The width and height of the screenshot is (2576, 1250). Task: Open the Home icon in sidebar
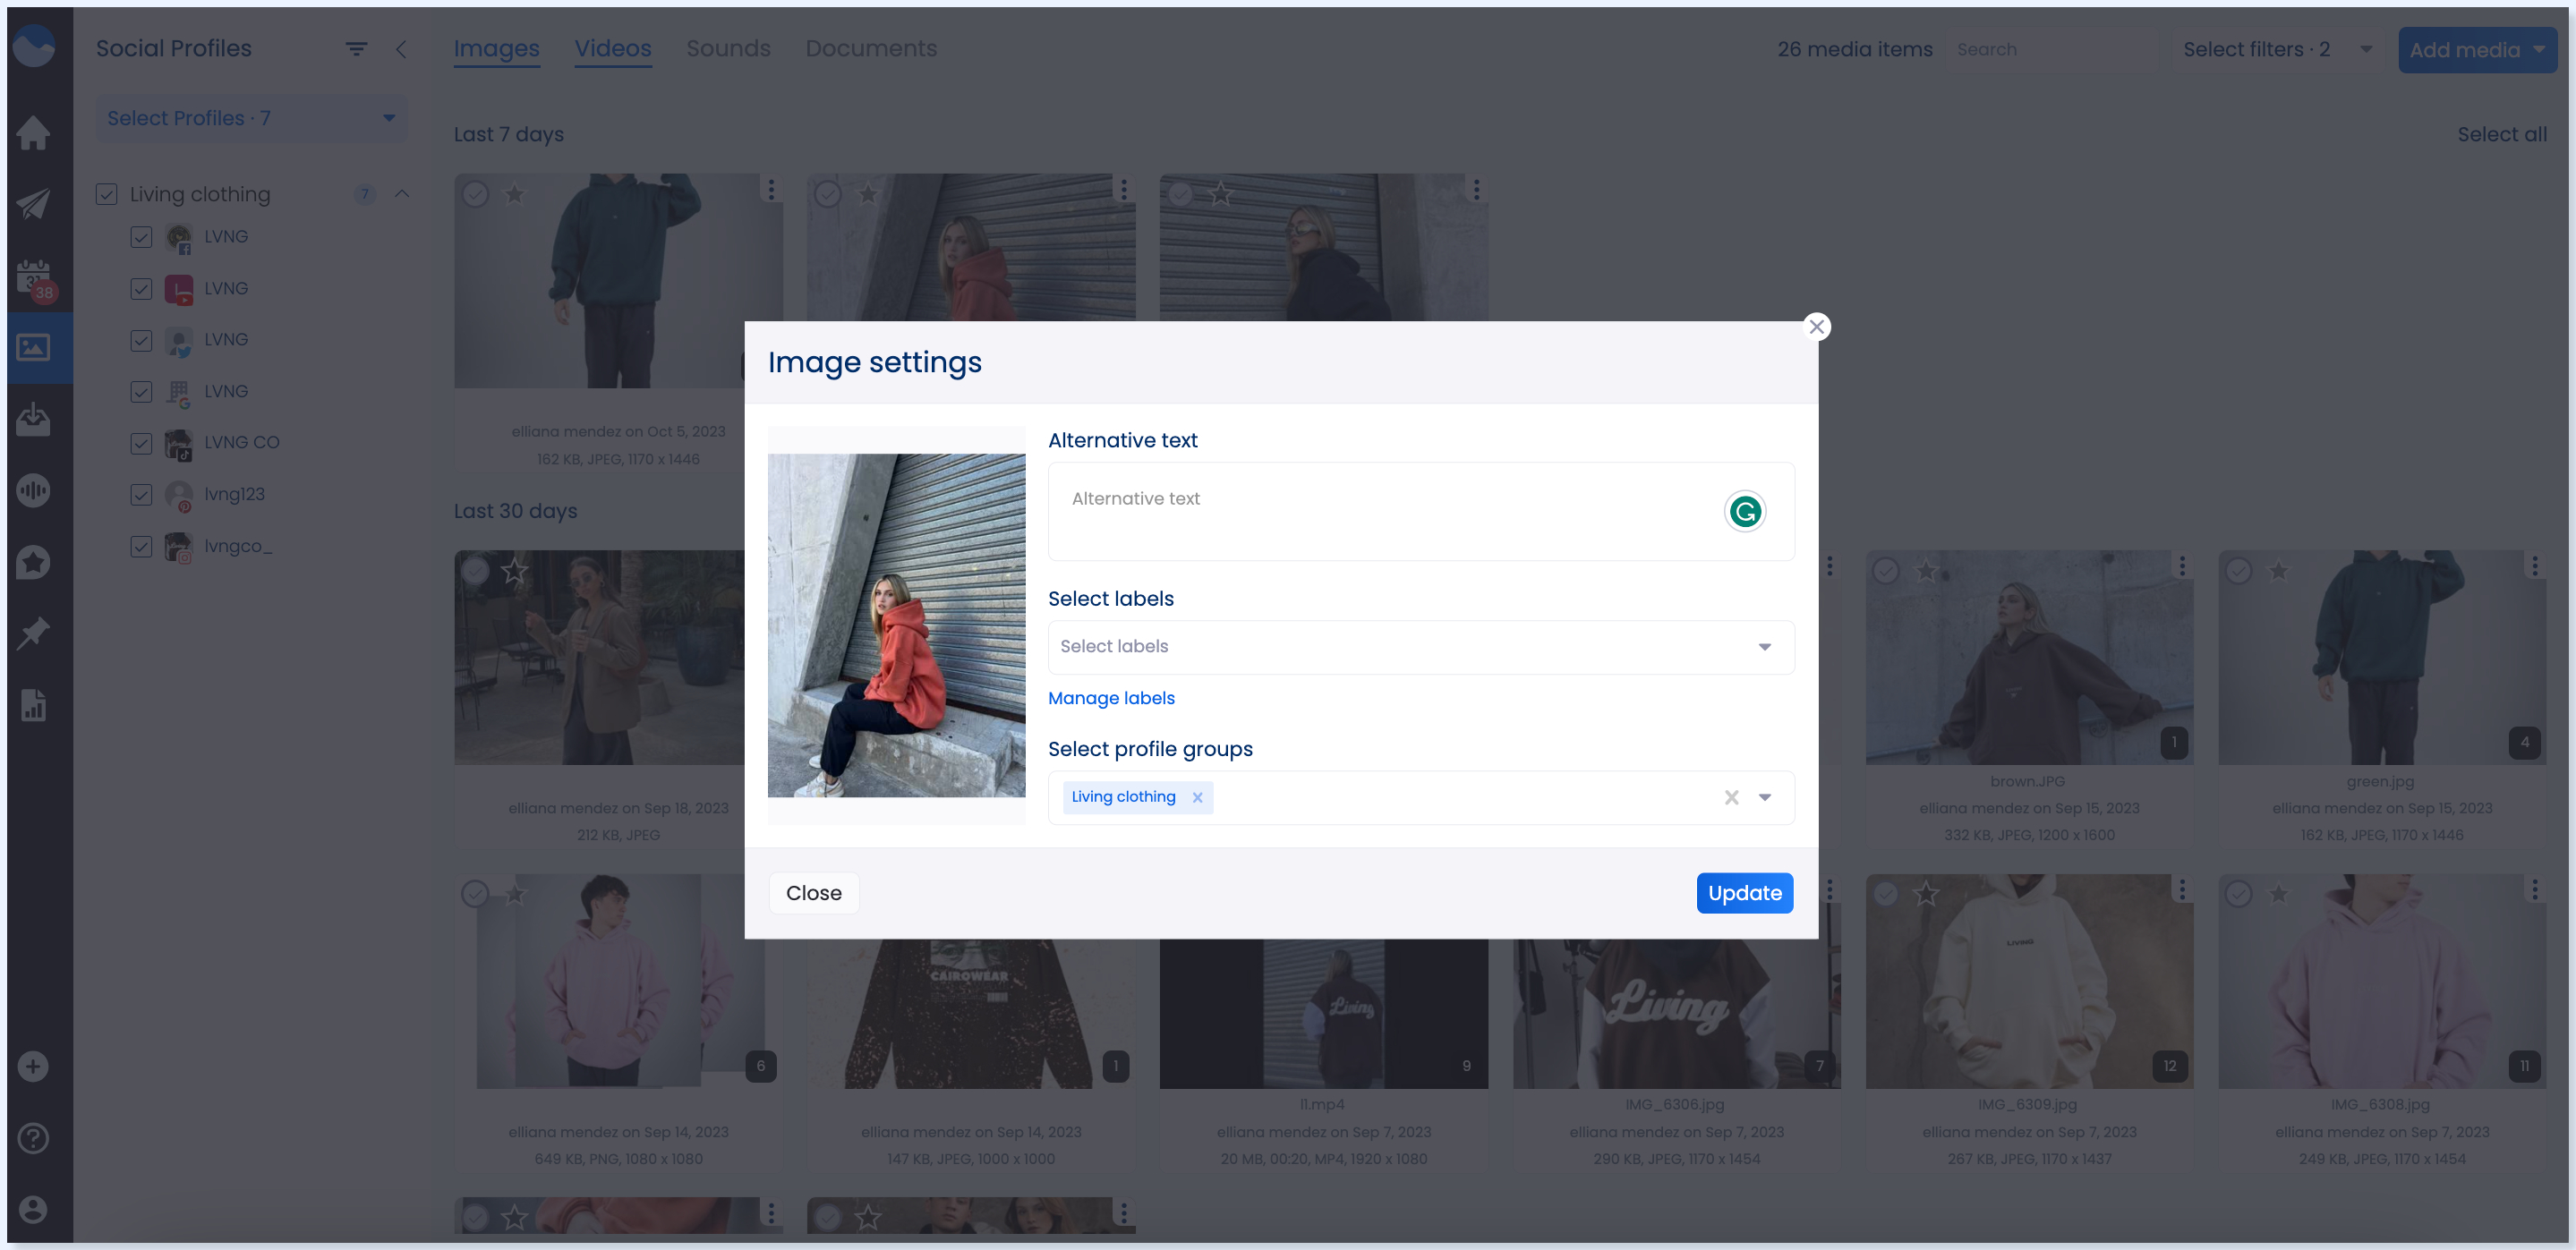pos(33,132)
